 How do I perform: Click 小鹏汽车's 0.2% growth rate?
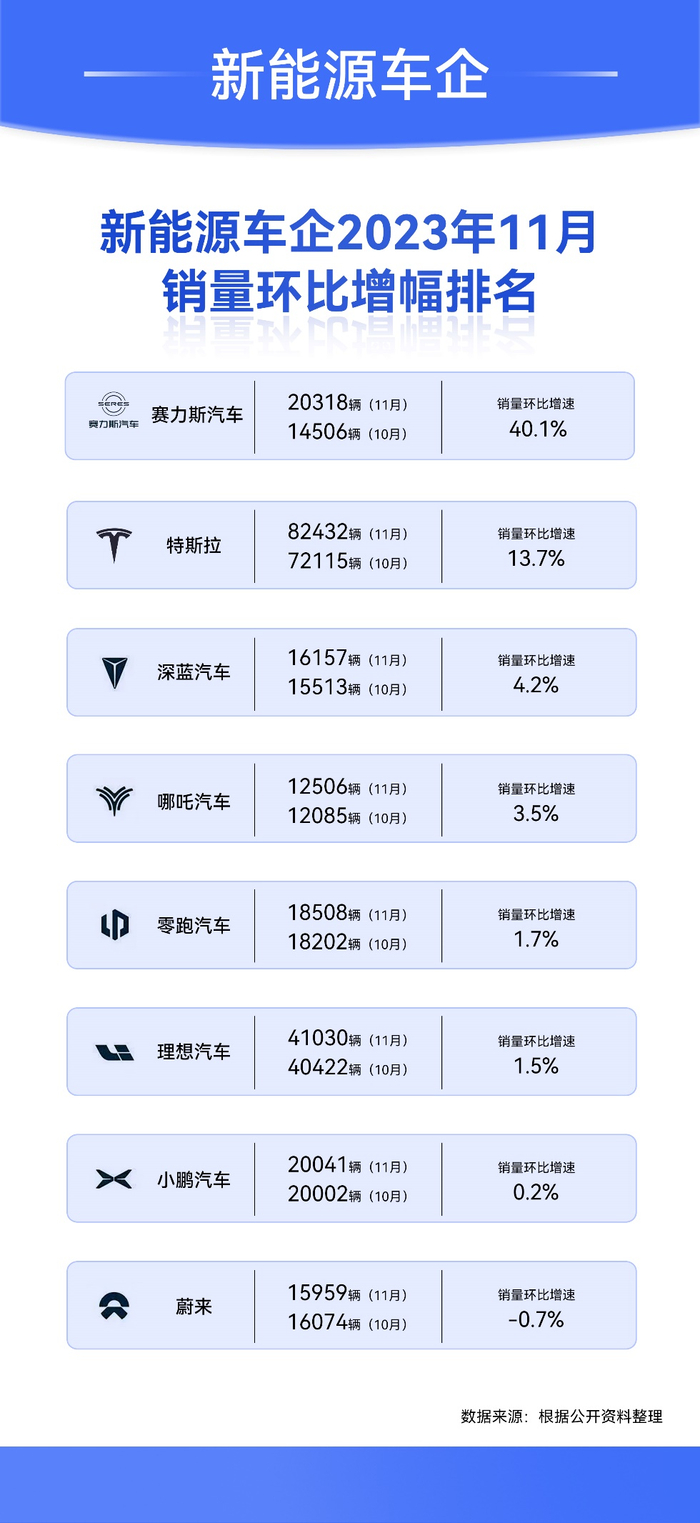[537, 1192]
